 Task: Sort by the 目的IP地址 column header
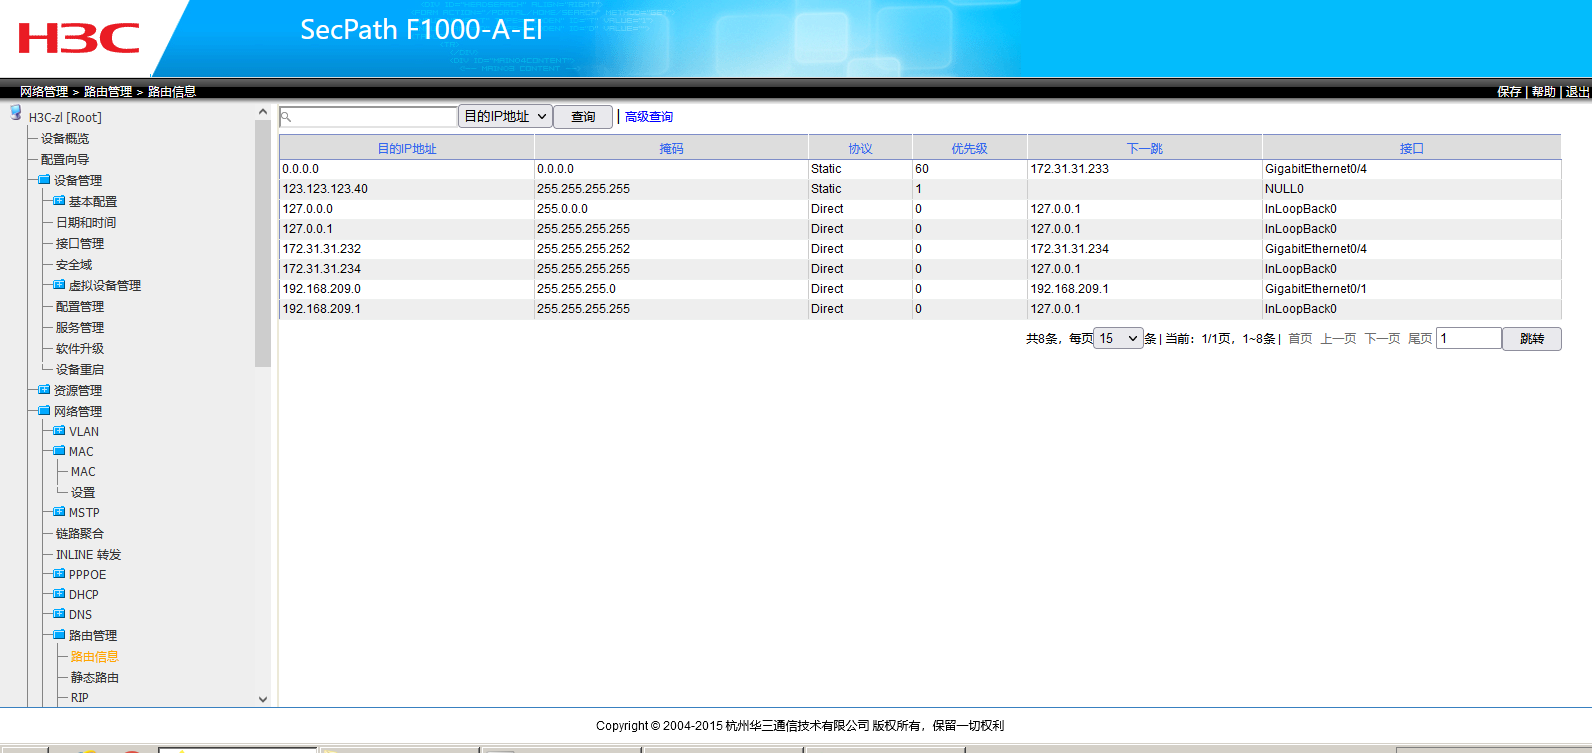pos(407,148)
